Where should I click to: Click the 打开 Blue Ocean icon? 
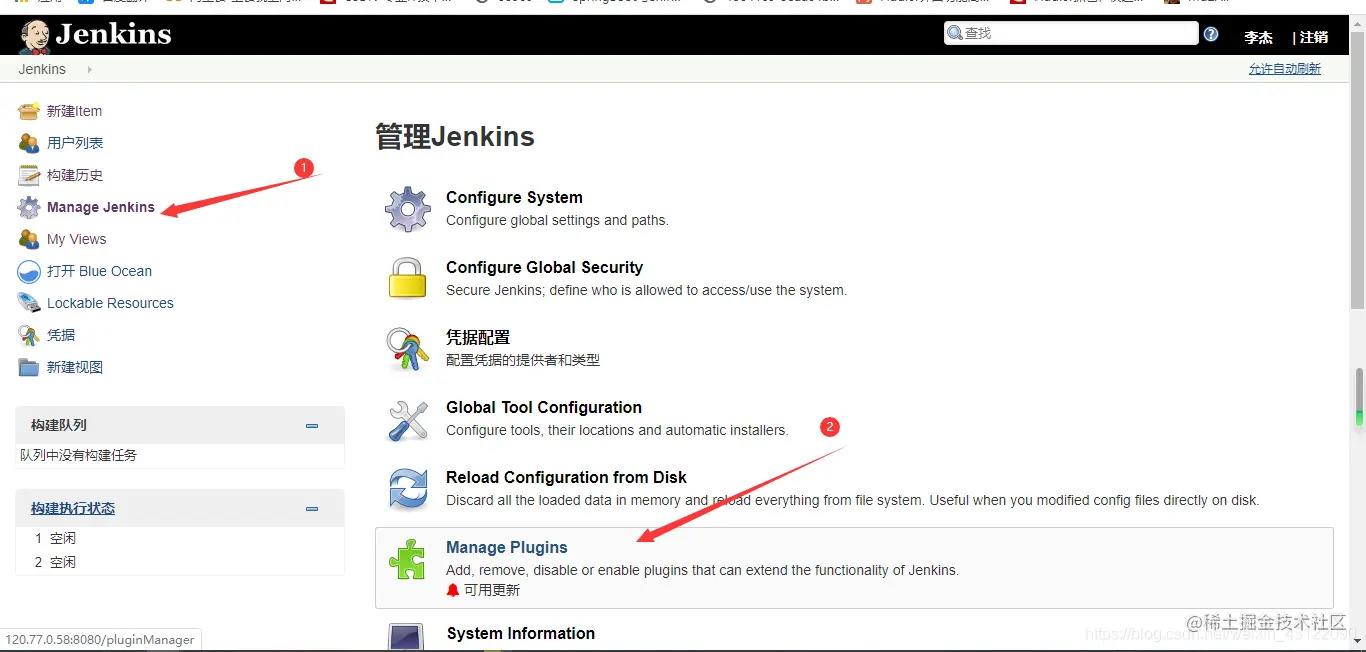[29, 271]
